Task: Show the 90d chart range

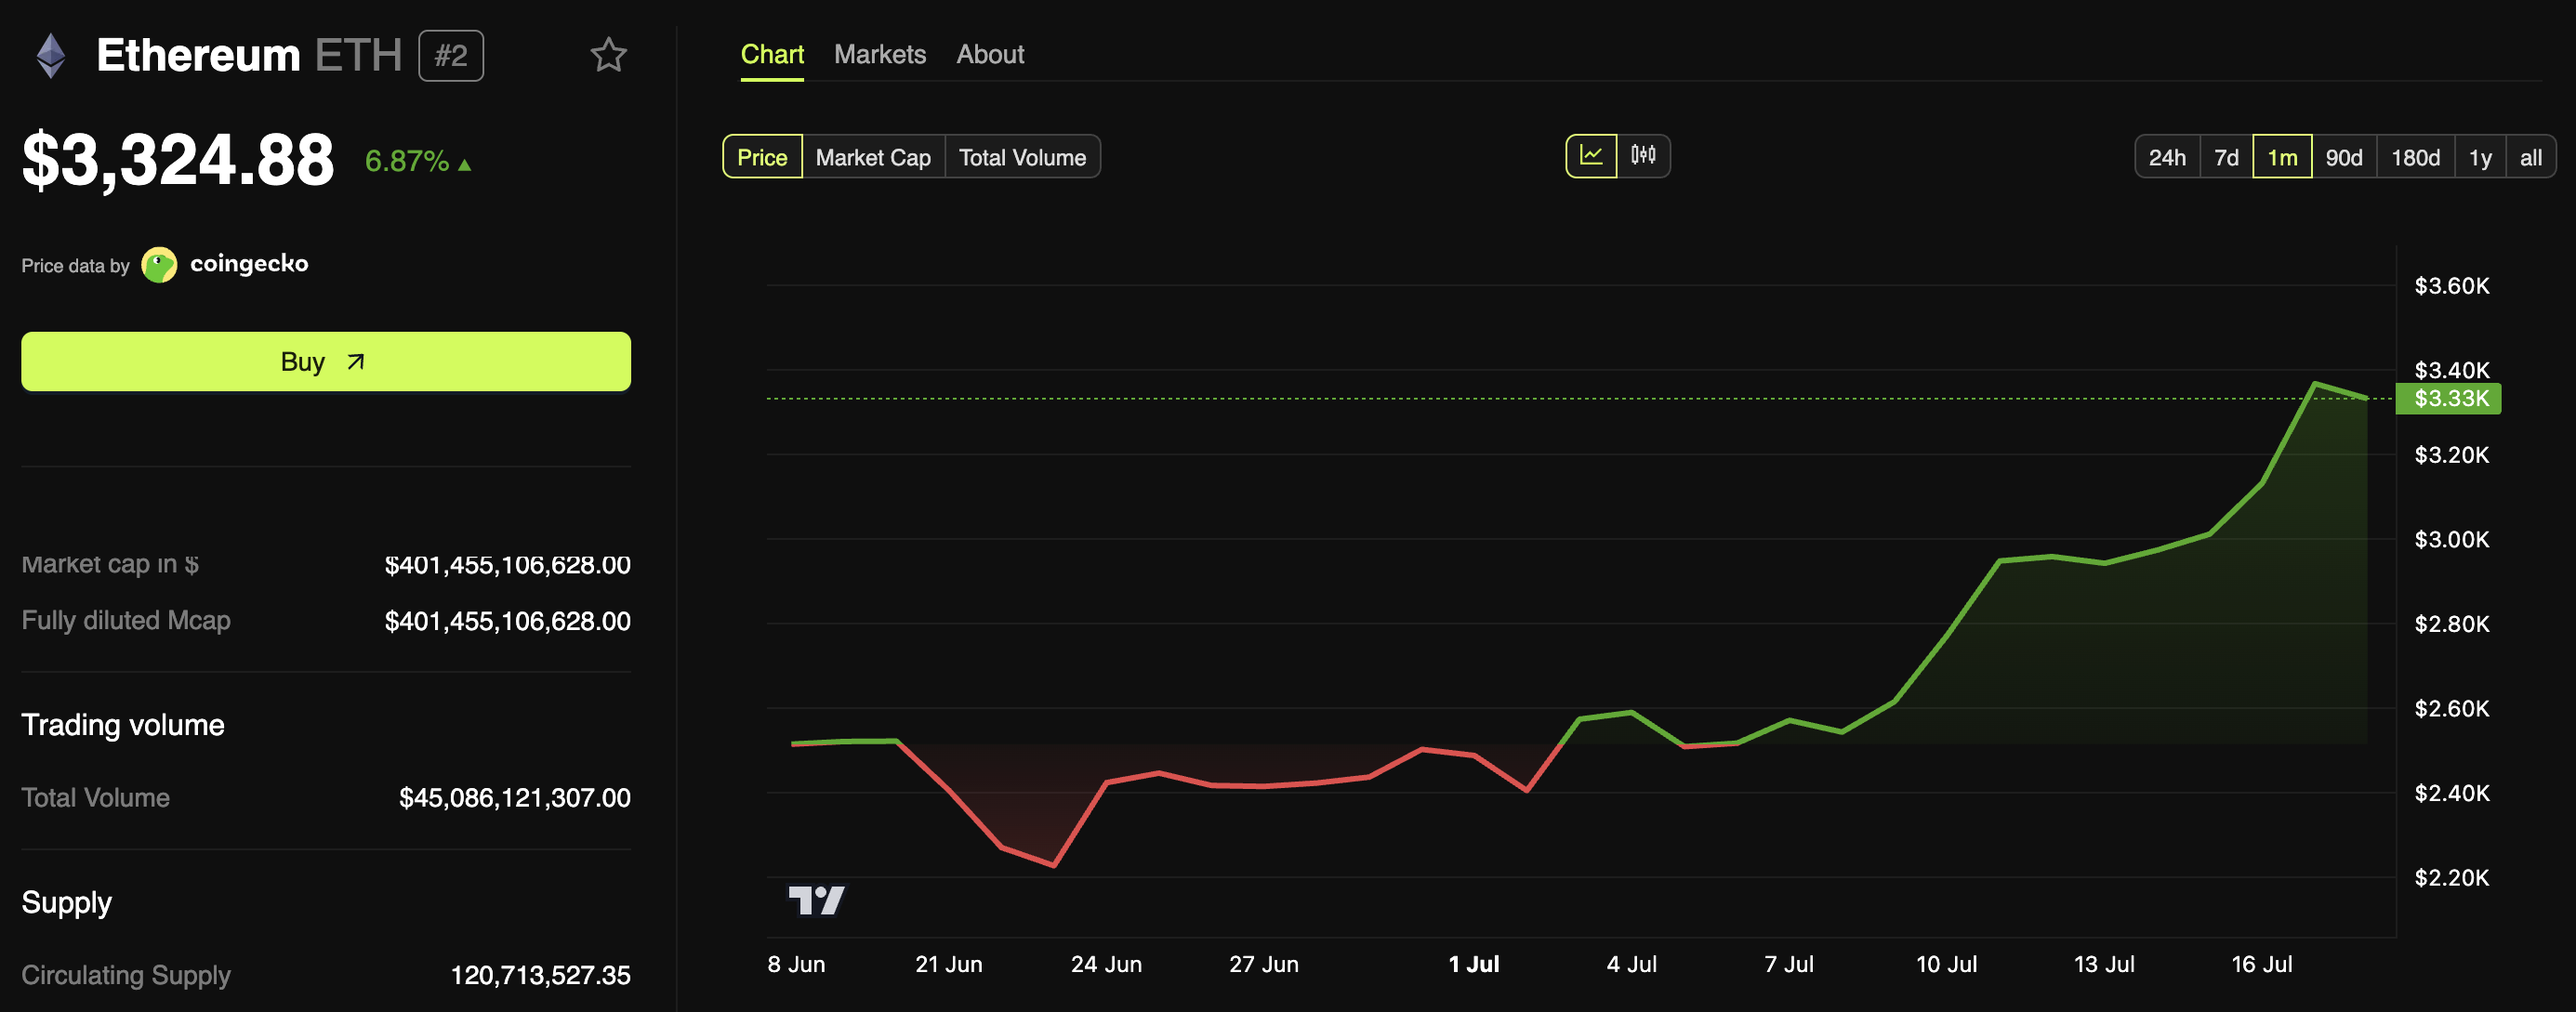Action: coord(2343,157)
